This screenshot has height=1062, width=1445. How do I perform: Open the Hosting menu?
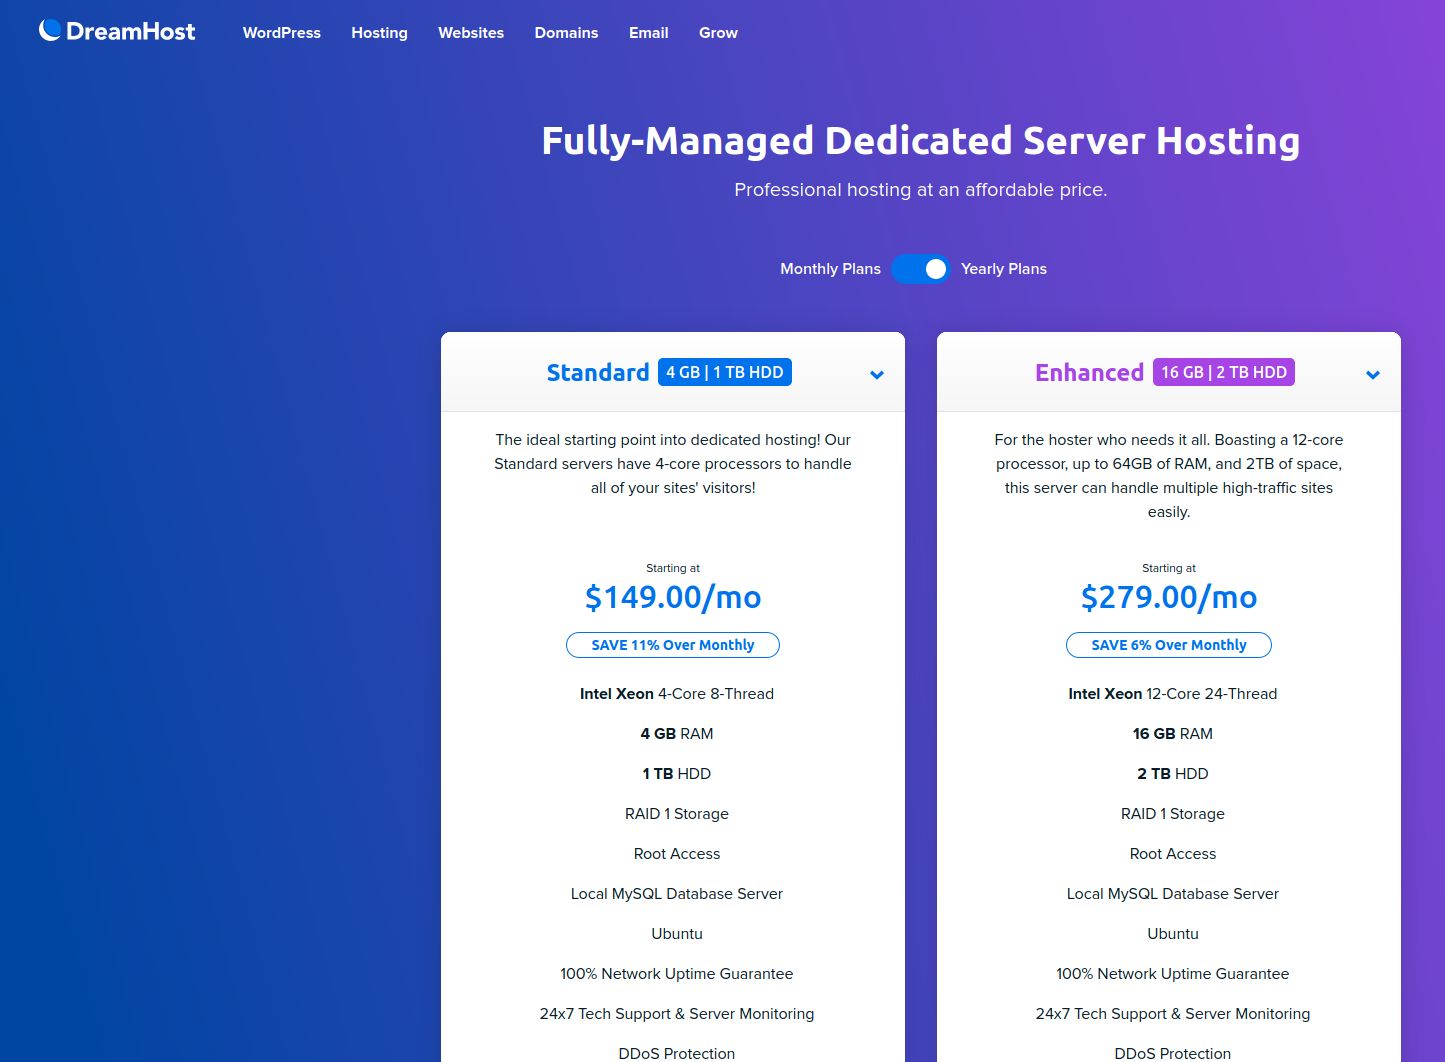[379, 32]
